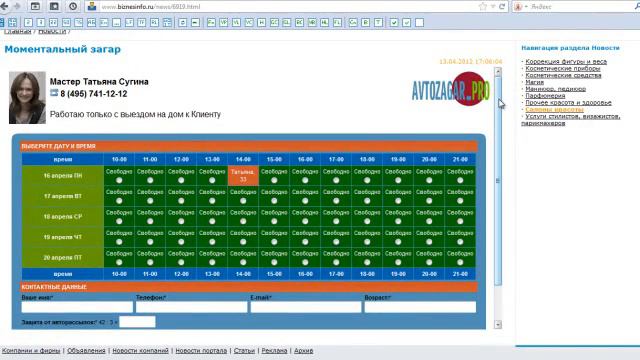Click the Главная breadcrumb link
640x360 pixels.
click(x=18, y=31)
